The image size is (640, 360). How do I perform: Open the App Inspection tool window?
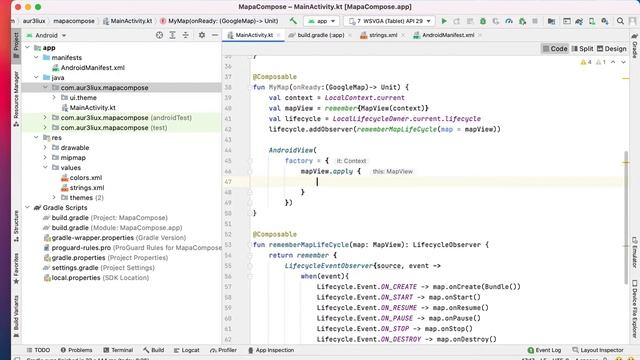tap(271, 350)
